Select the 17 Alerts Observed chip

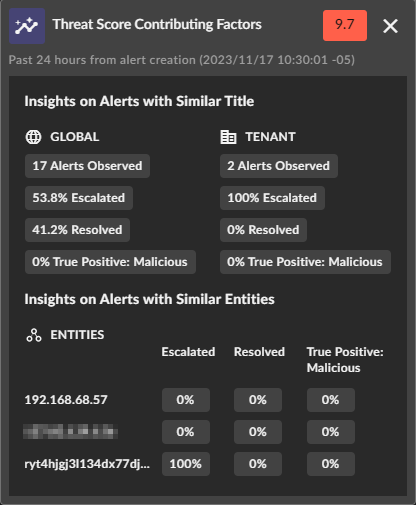pyautogui.click(x=87, y=166)
